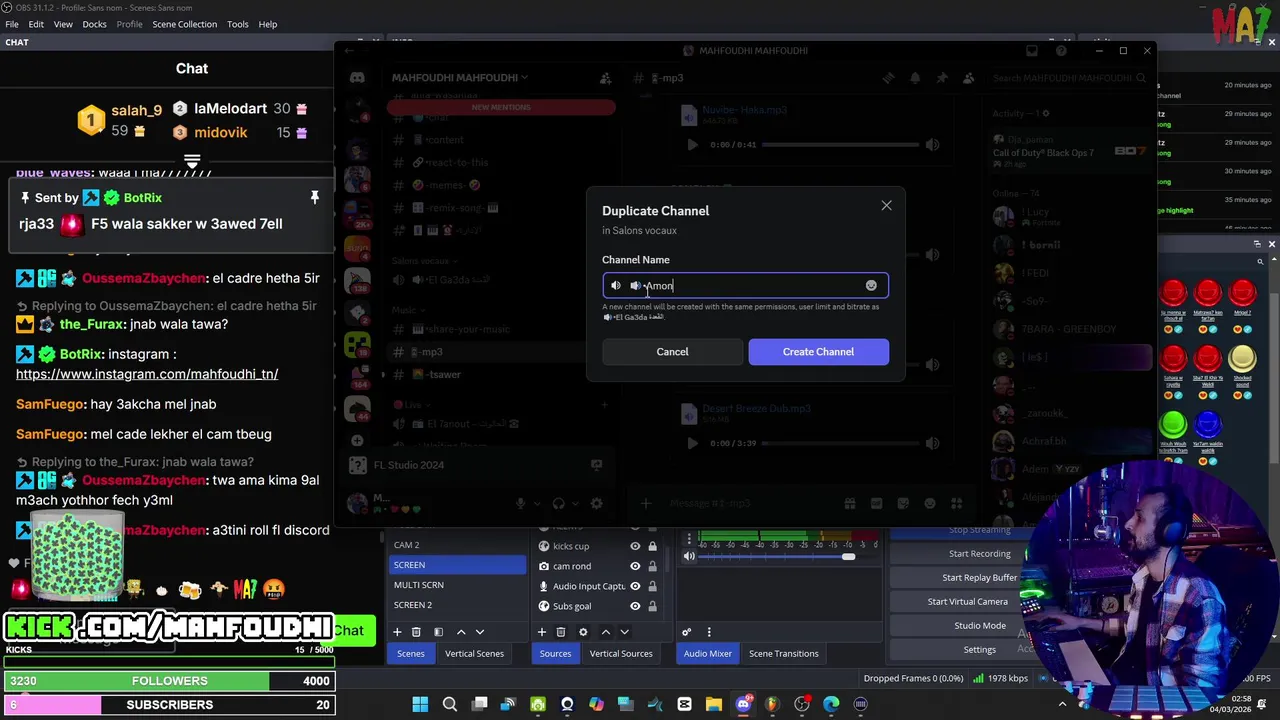Add a new scene with plus icon

click(397, 632)
